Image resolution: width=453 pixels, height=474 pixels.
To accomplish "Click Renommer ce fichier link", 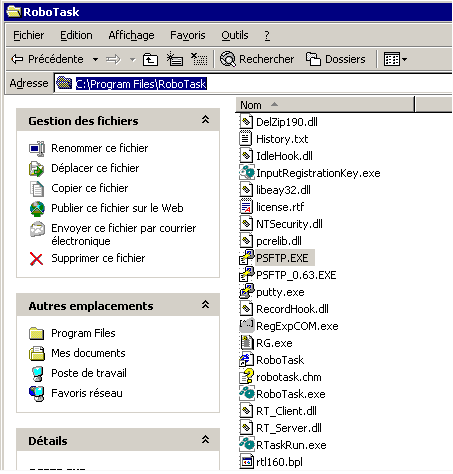I will click(x=99, y=148).
